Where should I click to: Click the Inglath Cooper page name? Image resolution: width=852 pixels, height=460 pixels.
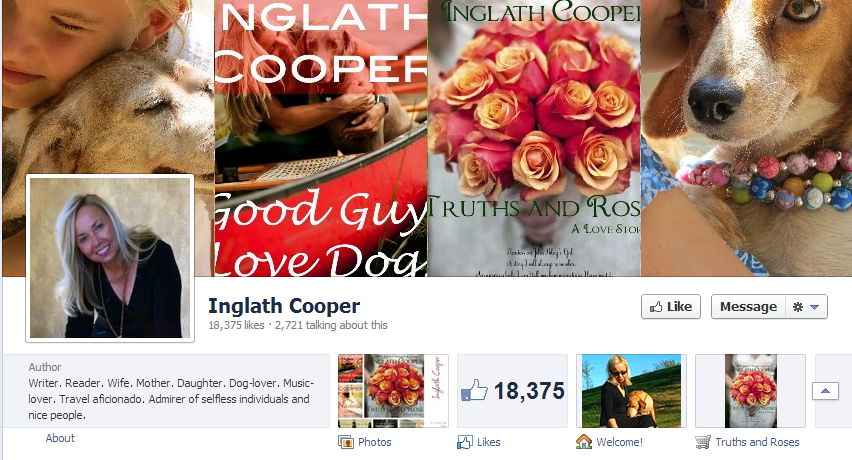click(284, 306)
